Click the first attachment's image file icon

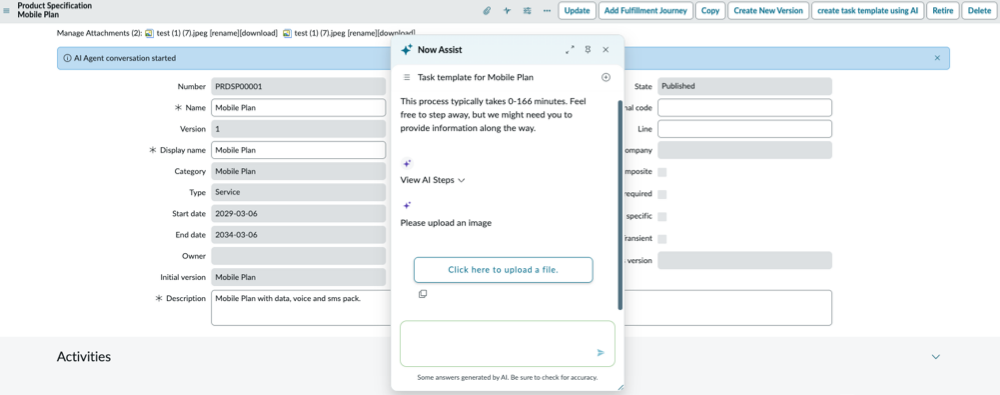(x=149, y=33)
